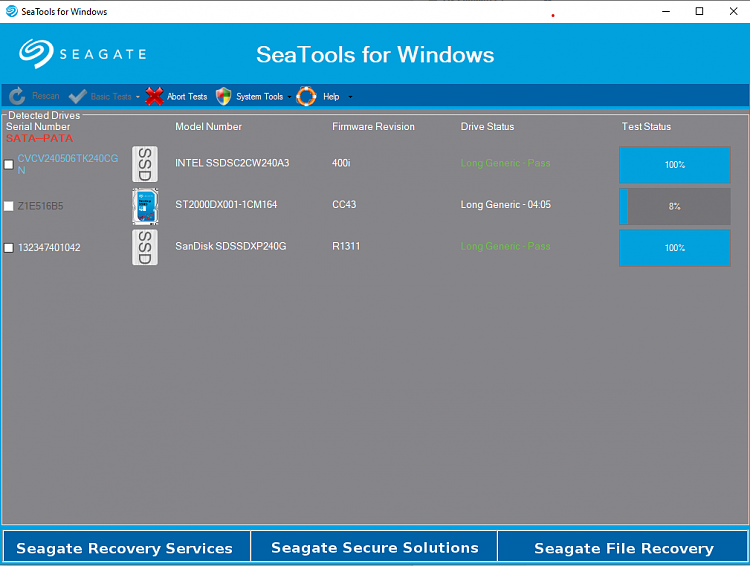This screenshot has width=750, height=566.
Task: Click the Serial Number column header
Action: click(38, 127)
